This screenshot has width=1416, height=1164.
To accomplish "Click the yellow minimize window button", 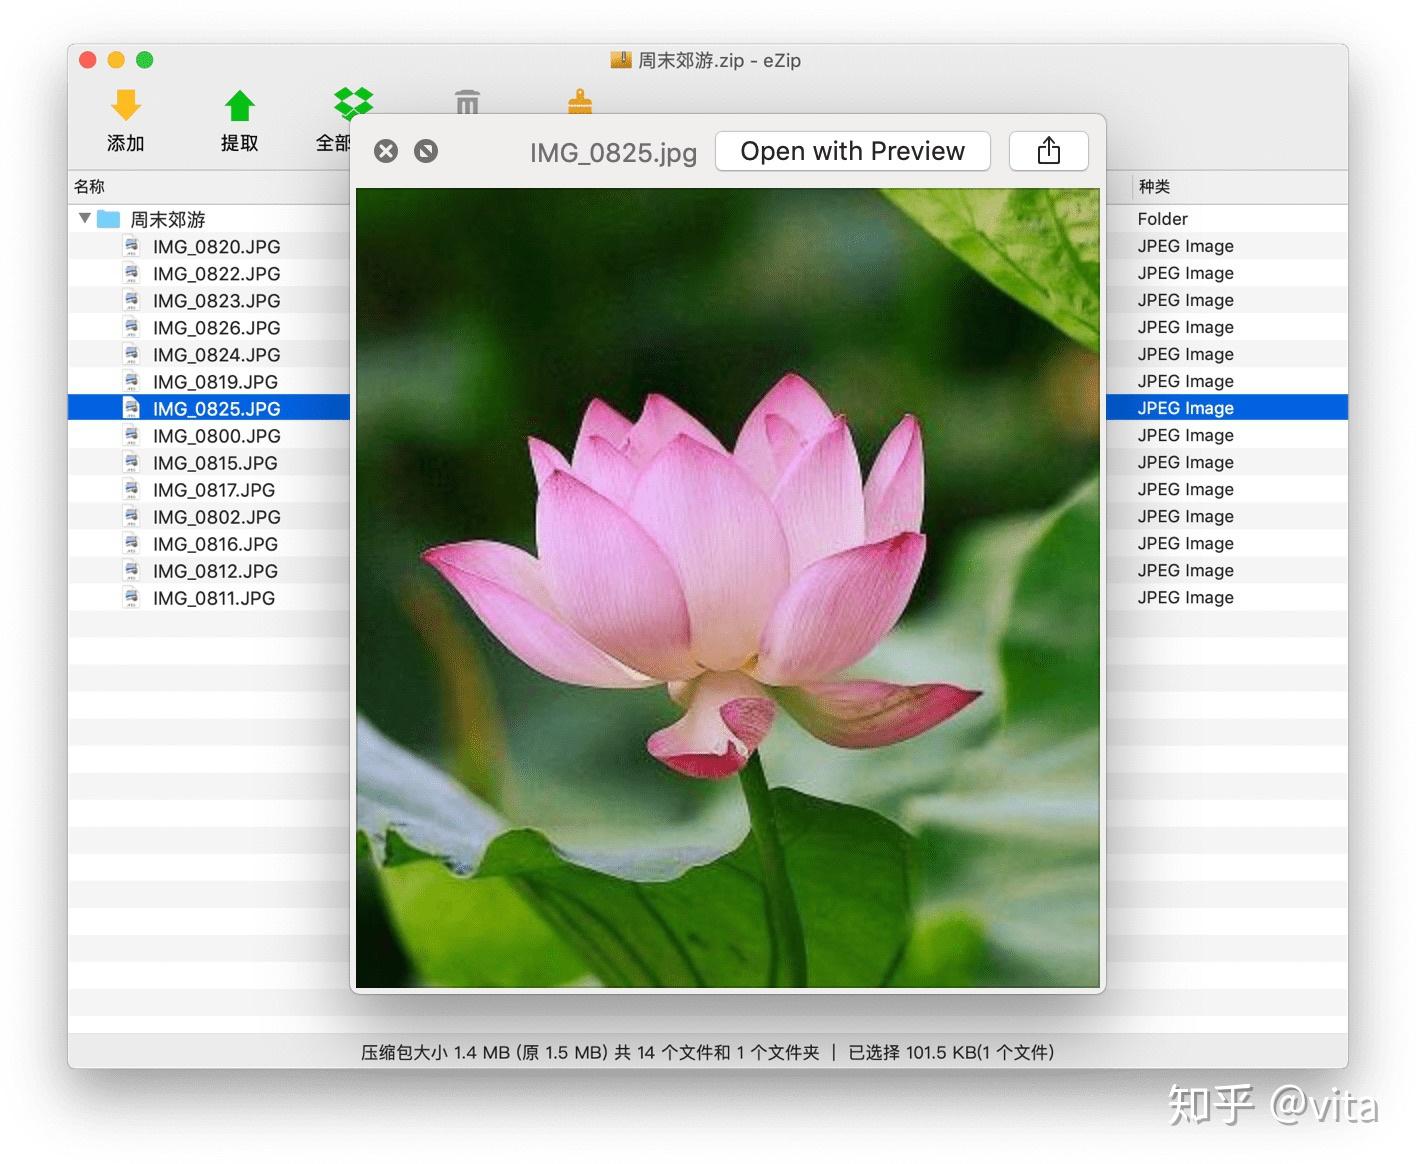I will (116, 60).
